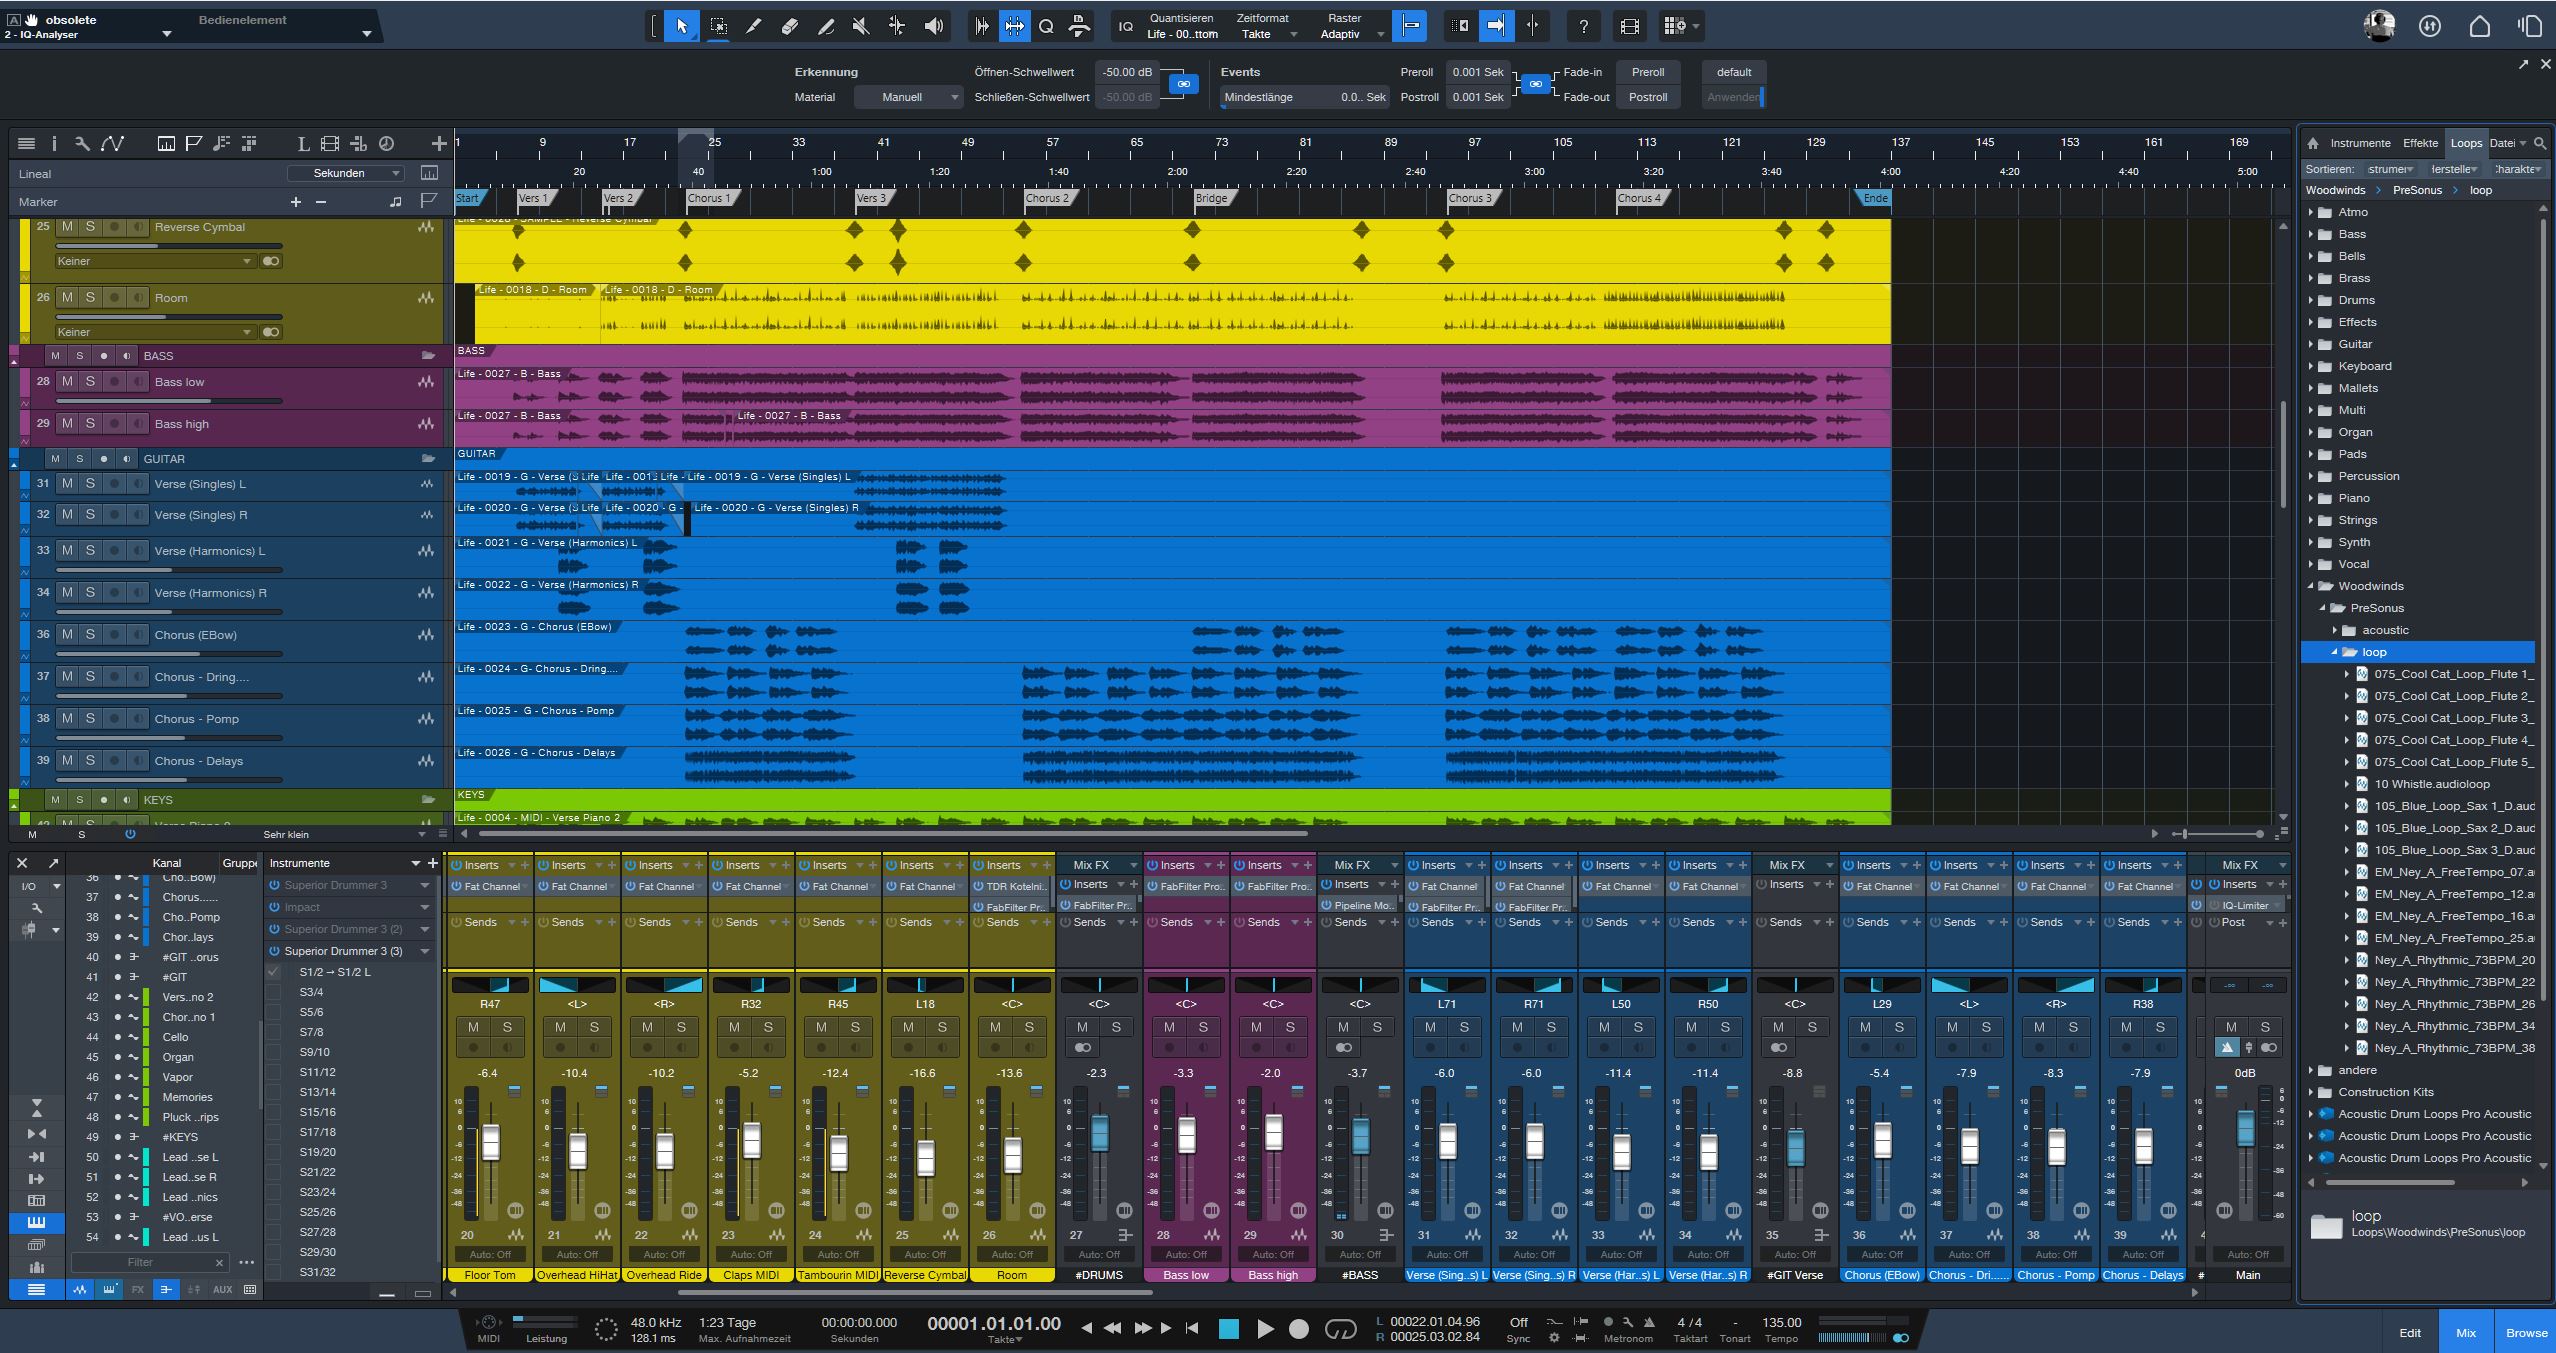Select the Listen speaker tool
Viewport: 2556px width, 1353px height.
coord(933,27)
